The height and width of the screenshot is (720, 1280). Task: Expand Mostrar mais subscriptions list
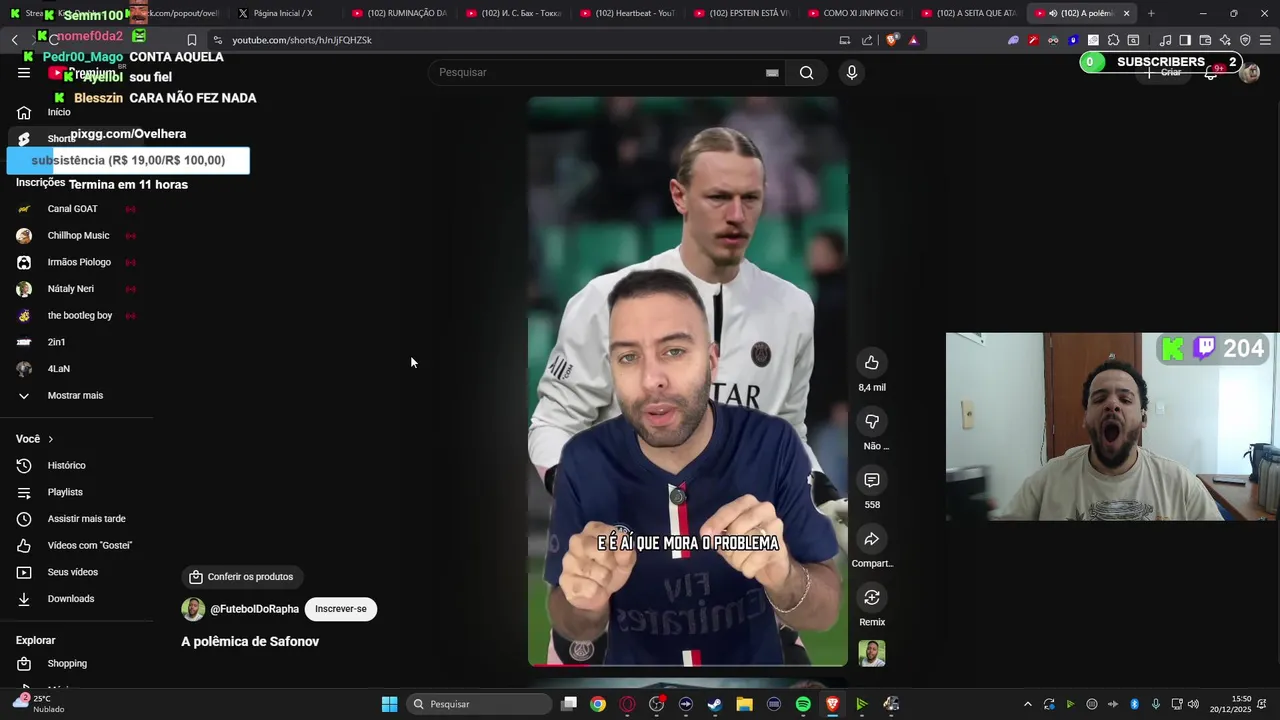click(x=75, y=395)
